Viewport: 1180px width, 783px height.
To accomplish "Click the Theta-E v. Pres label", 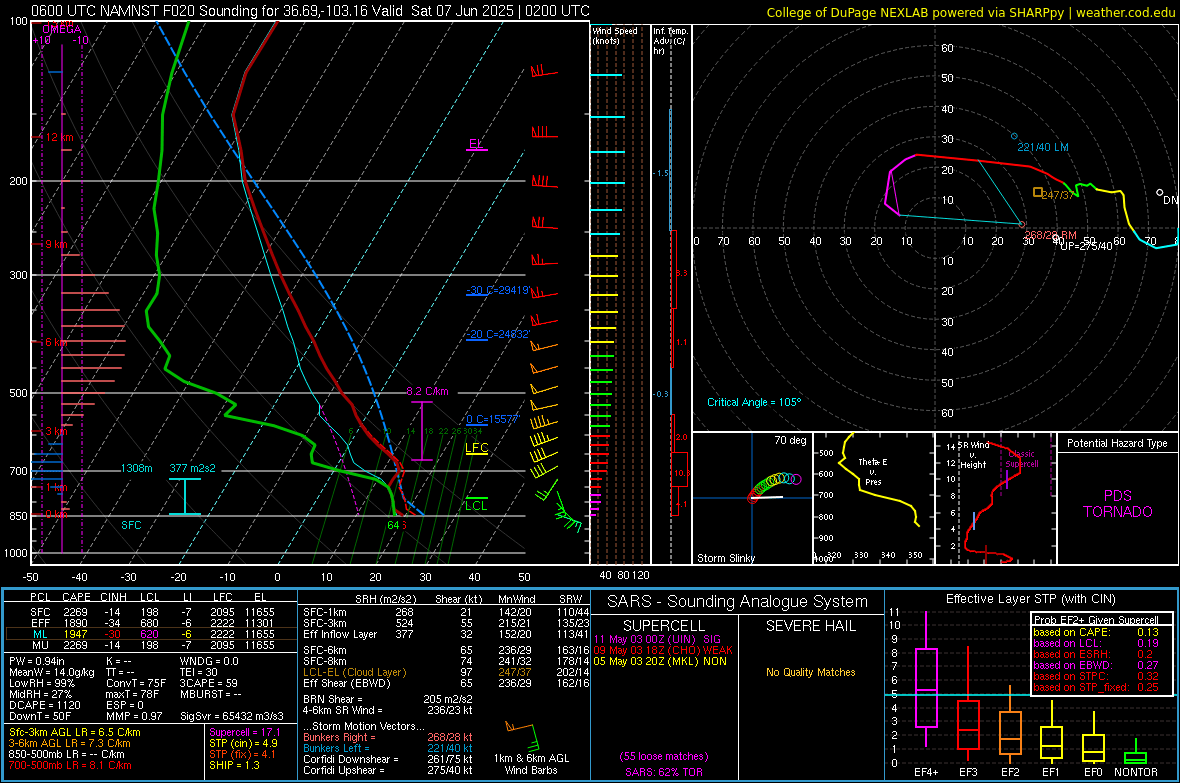I will pyautogui.click(x=873, y=471).
